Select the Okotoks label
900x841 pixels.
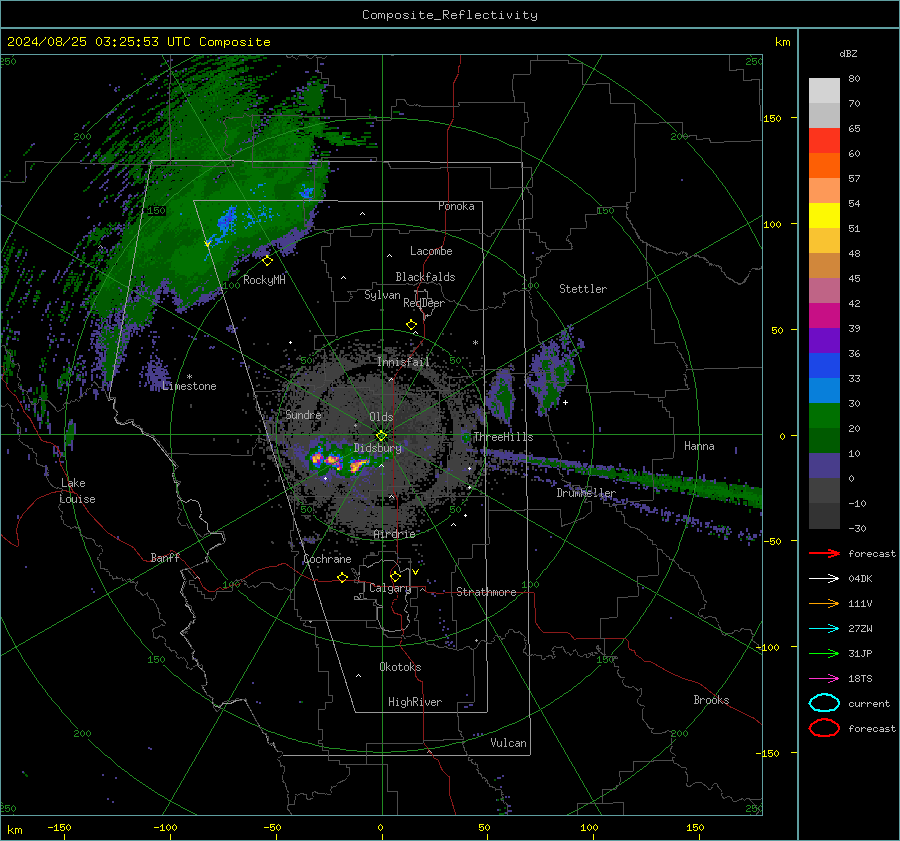point(400,666)
